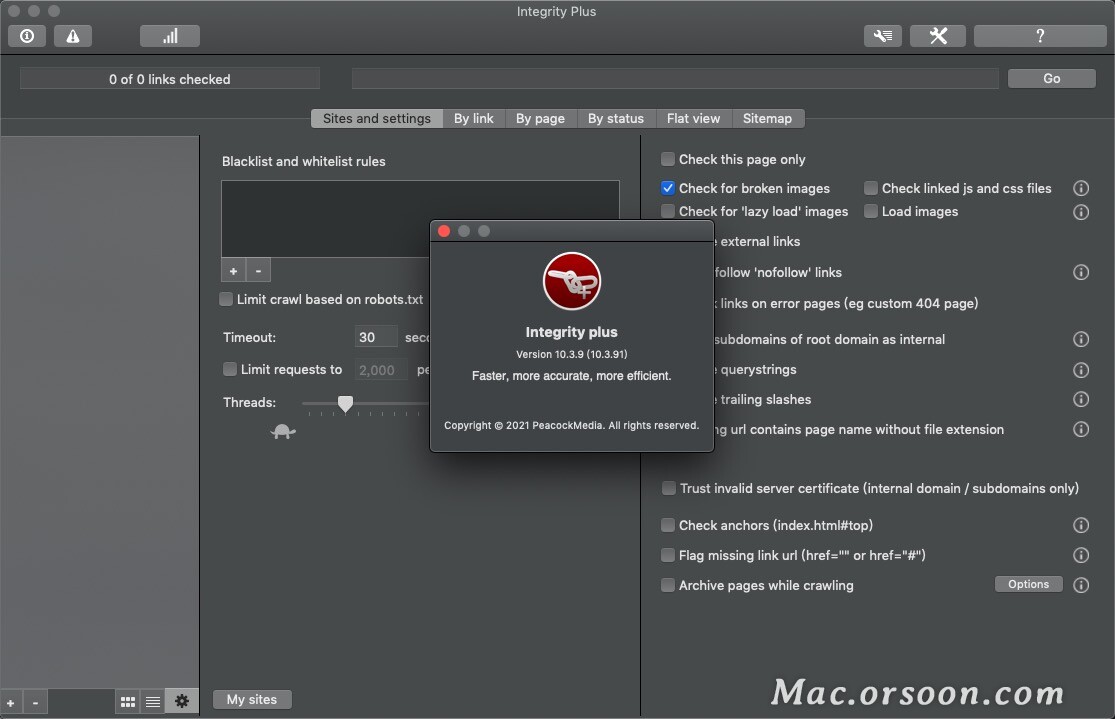This screenshot has height=719, width=1115.
Task: Enable Check for 'lazy load' images
Action: pyautogui.click(x=668, y=211)
